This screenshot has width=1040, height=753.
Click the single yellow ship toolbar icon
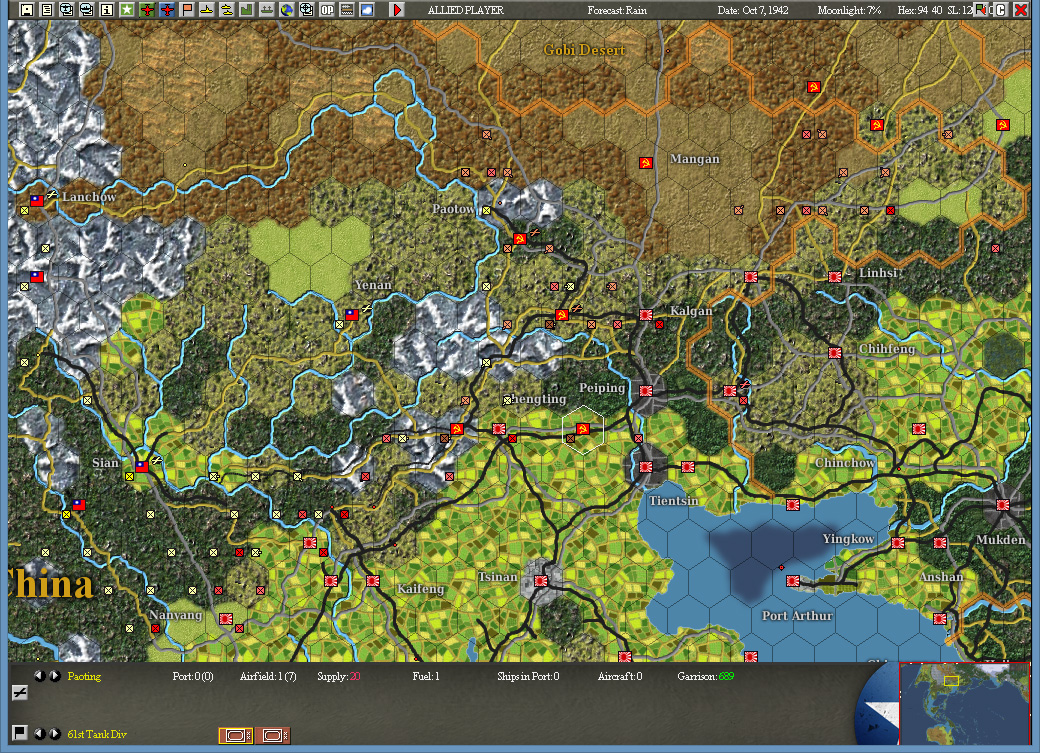point(206,10)
